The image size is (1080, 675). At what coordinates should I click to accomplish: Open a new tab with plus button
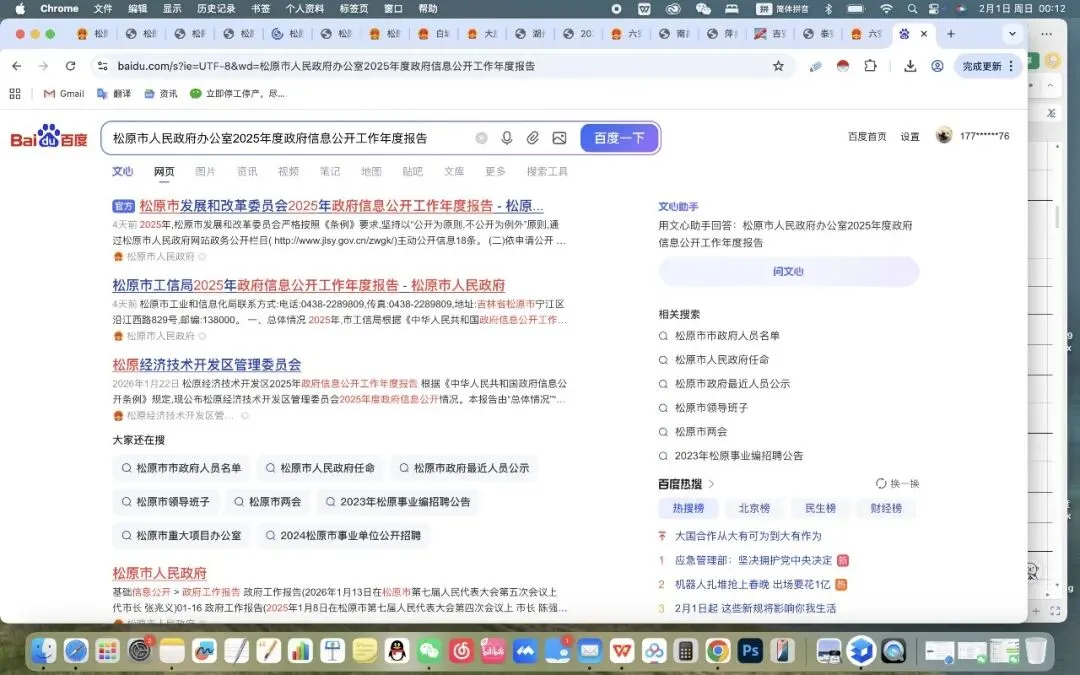click(x=951, y=34)
